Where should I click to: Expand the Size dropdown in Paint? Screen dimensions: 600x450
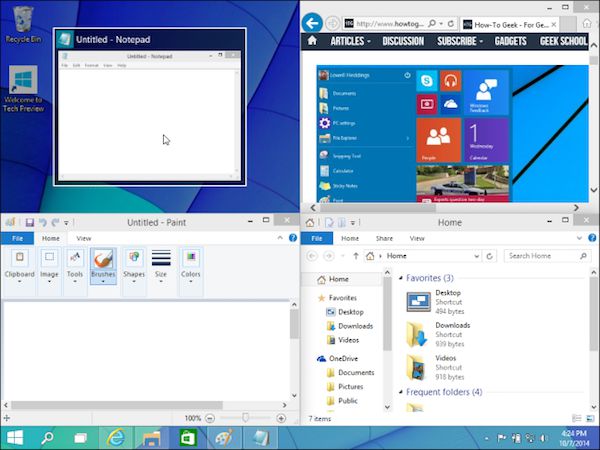point(161,264)
